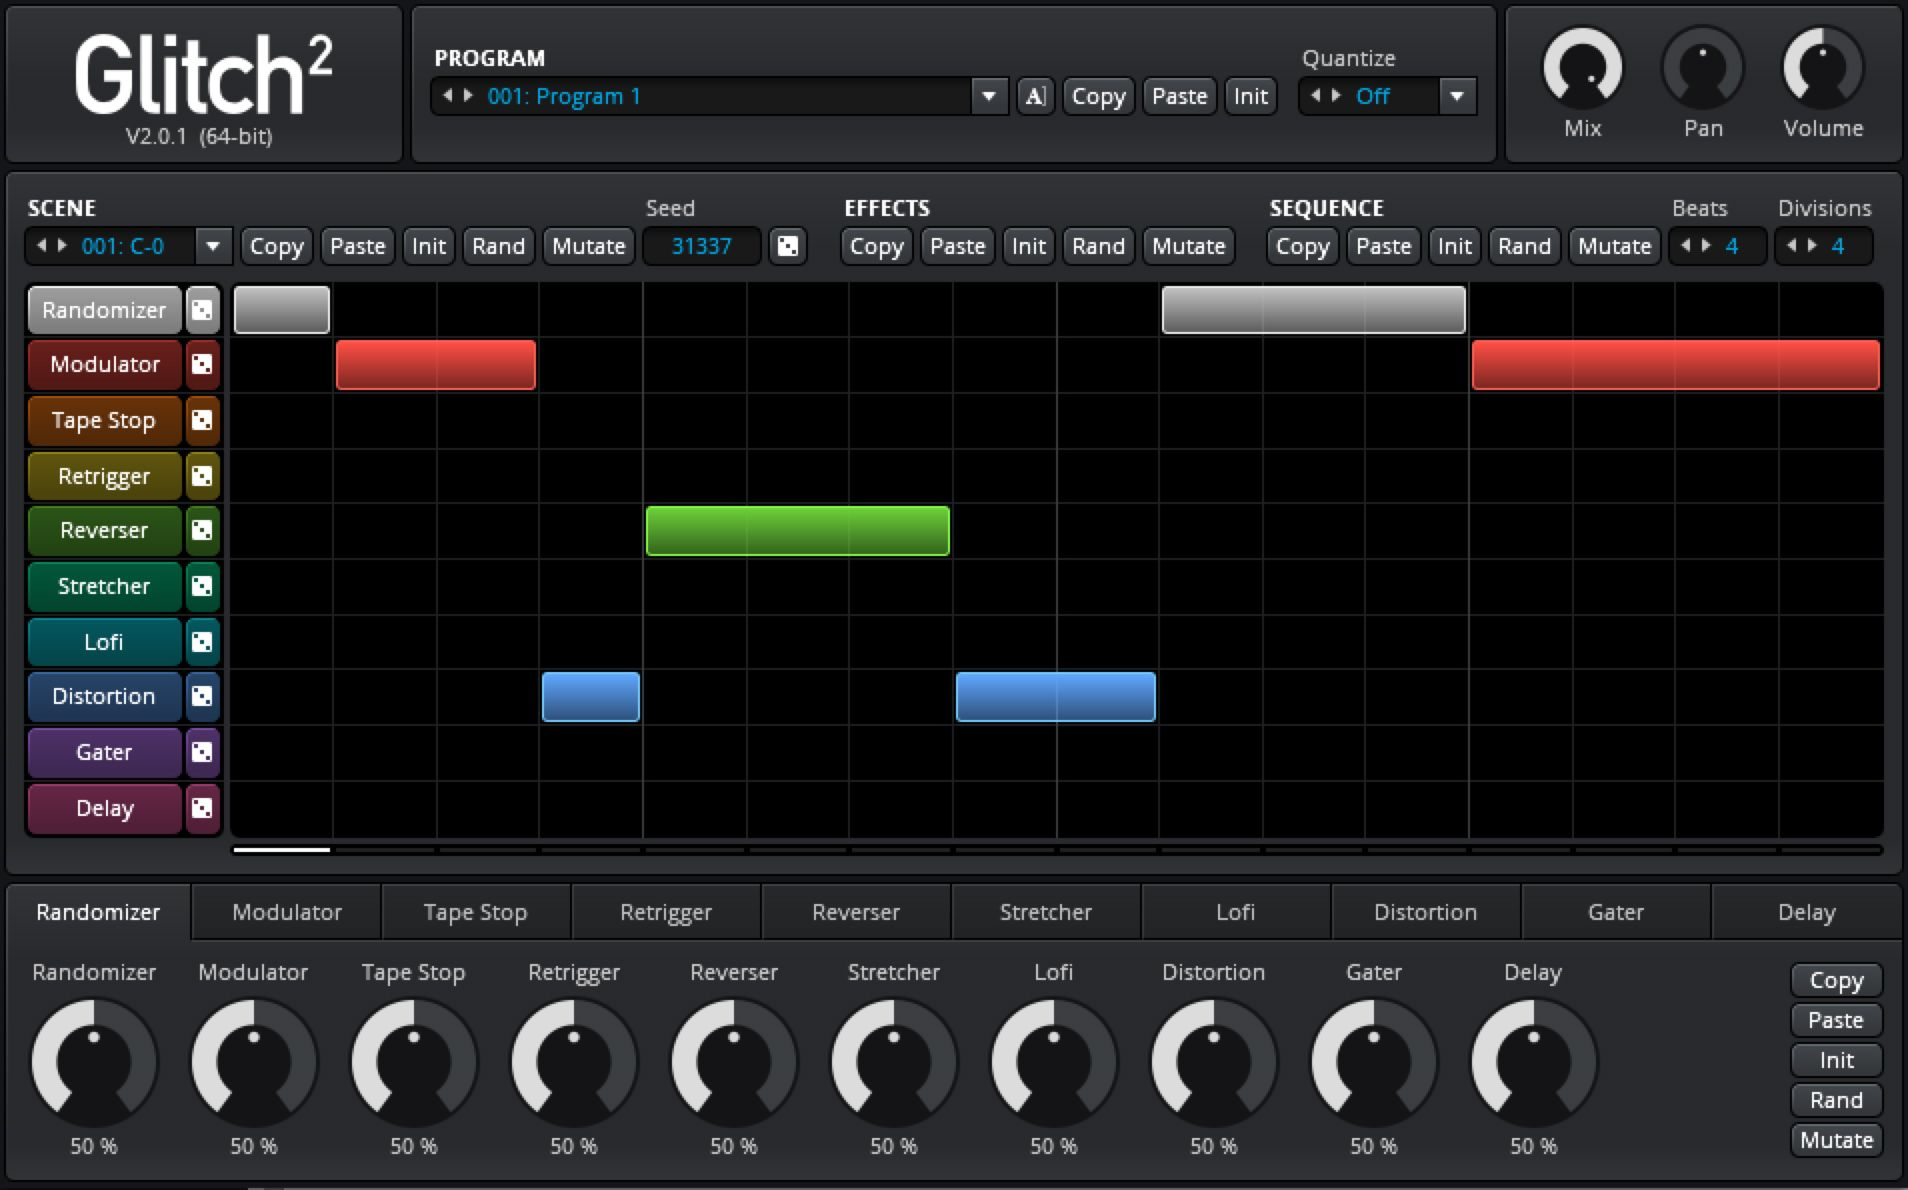Click the Delay row dice icon
The image size is (1908, 1190).
pos(202,808)
